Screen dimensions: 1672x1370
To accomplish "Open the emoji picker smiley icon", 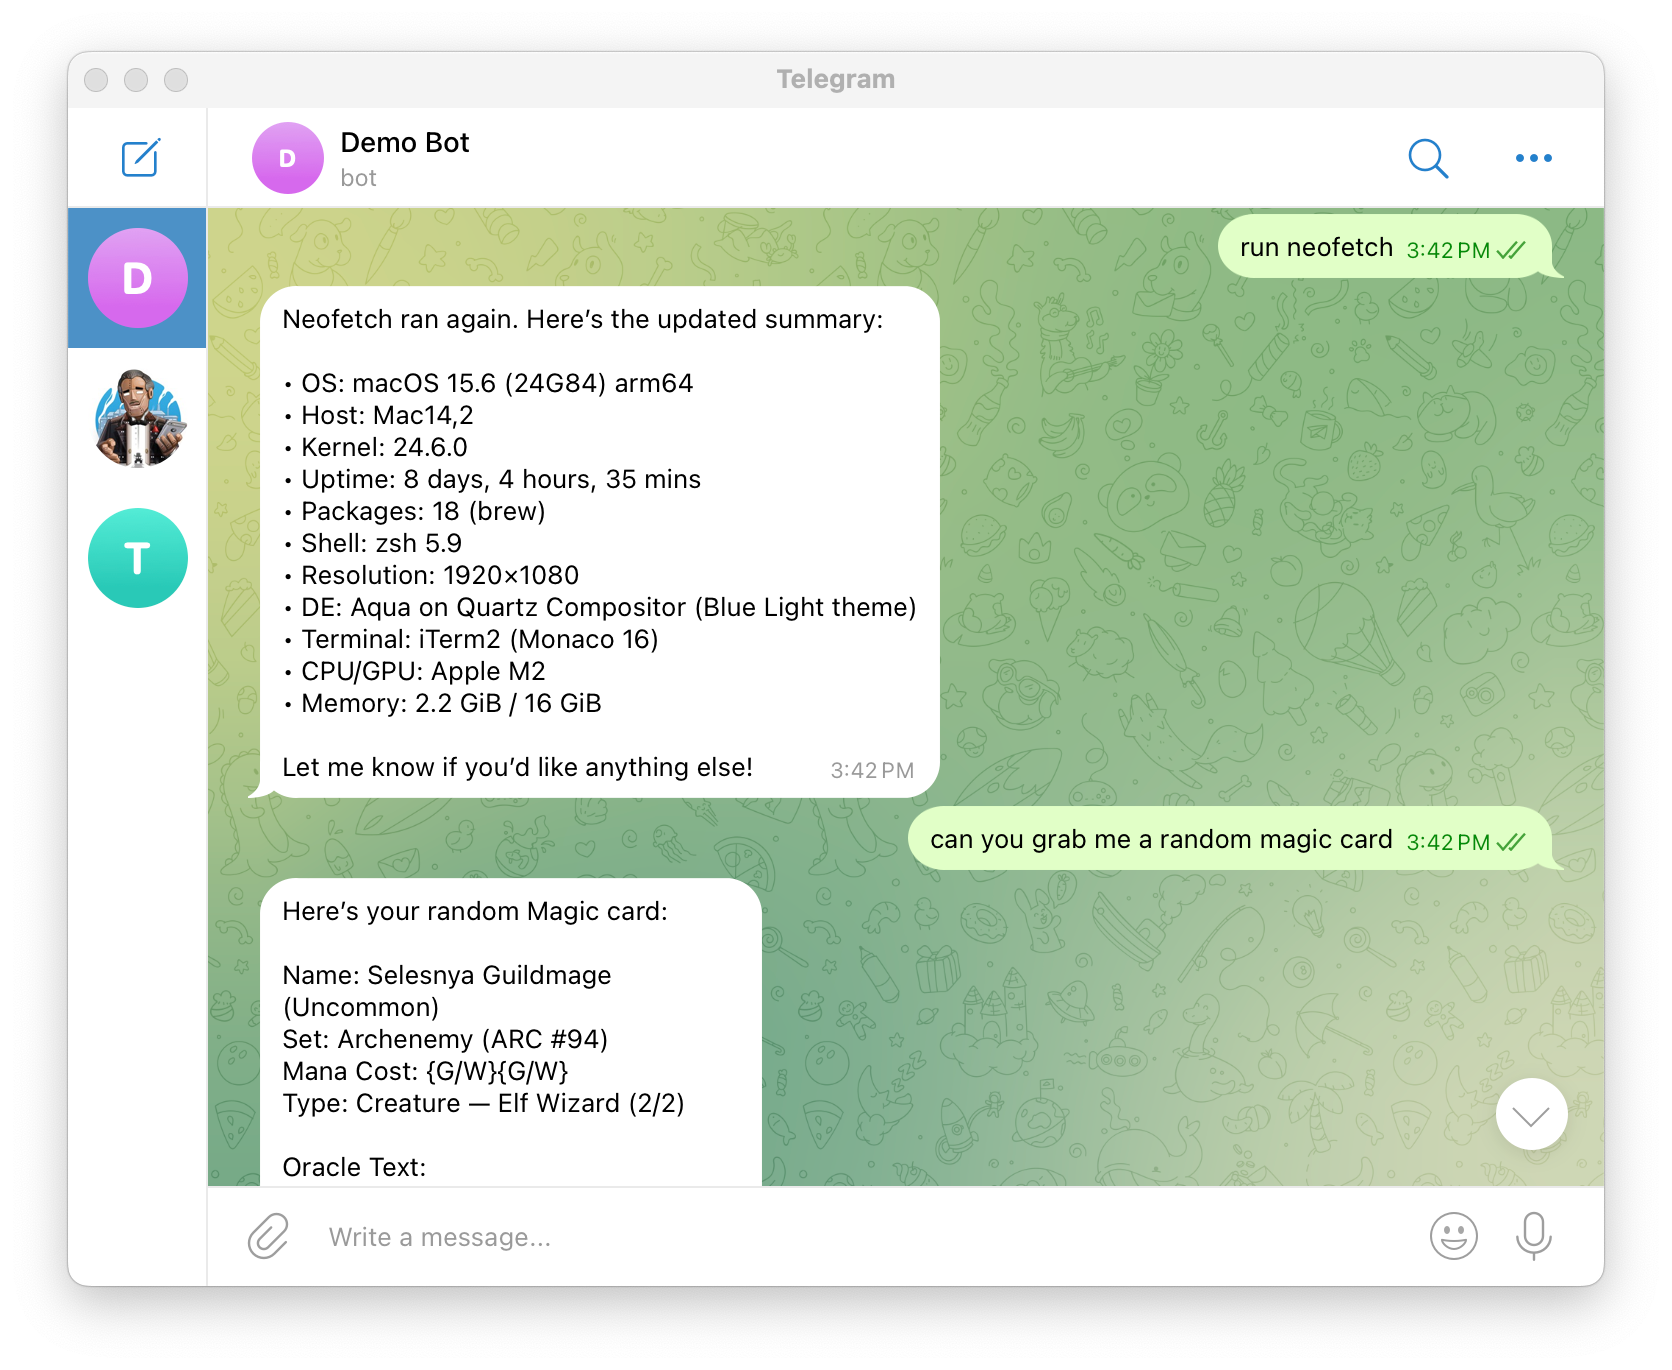I will 1453,1236.
